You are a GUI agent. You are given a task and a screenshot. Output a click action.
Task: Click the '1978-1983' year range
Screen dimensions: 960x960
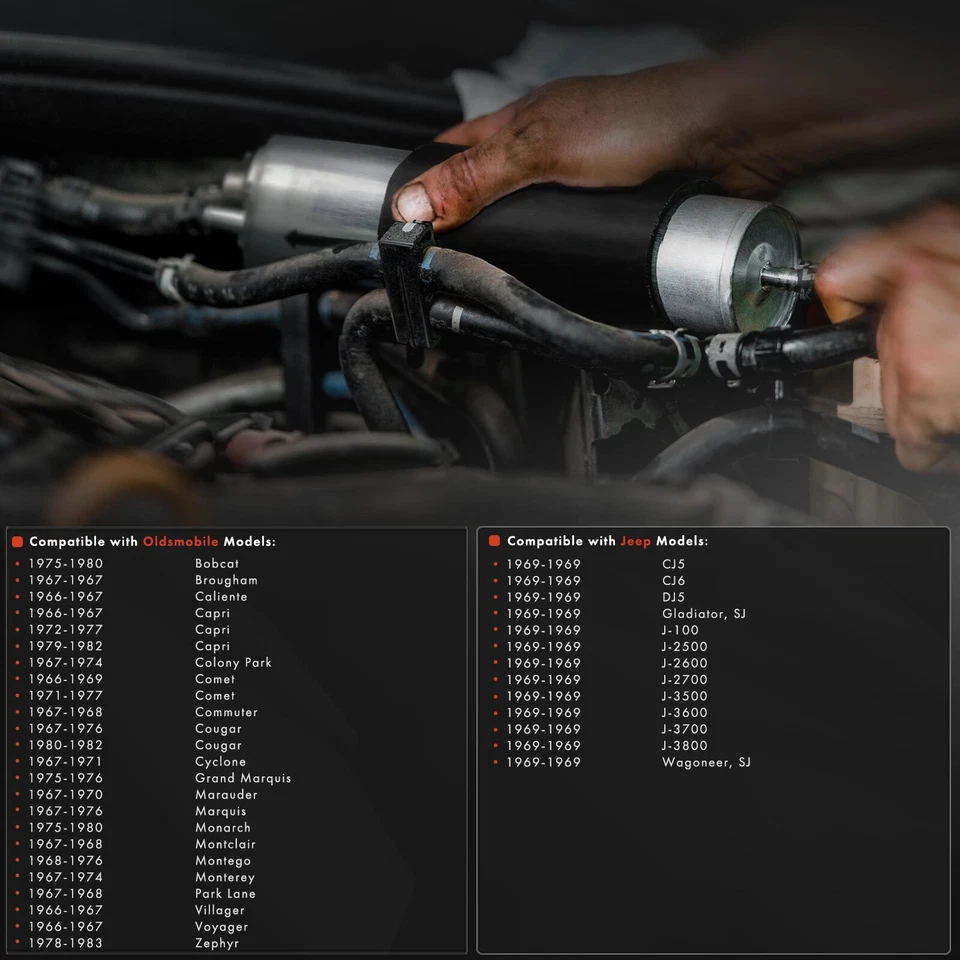pos(66,943)
